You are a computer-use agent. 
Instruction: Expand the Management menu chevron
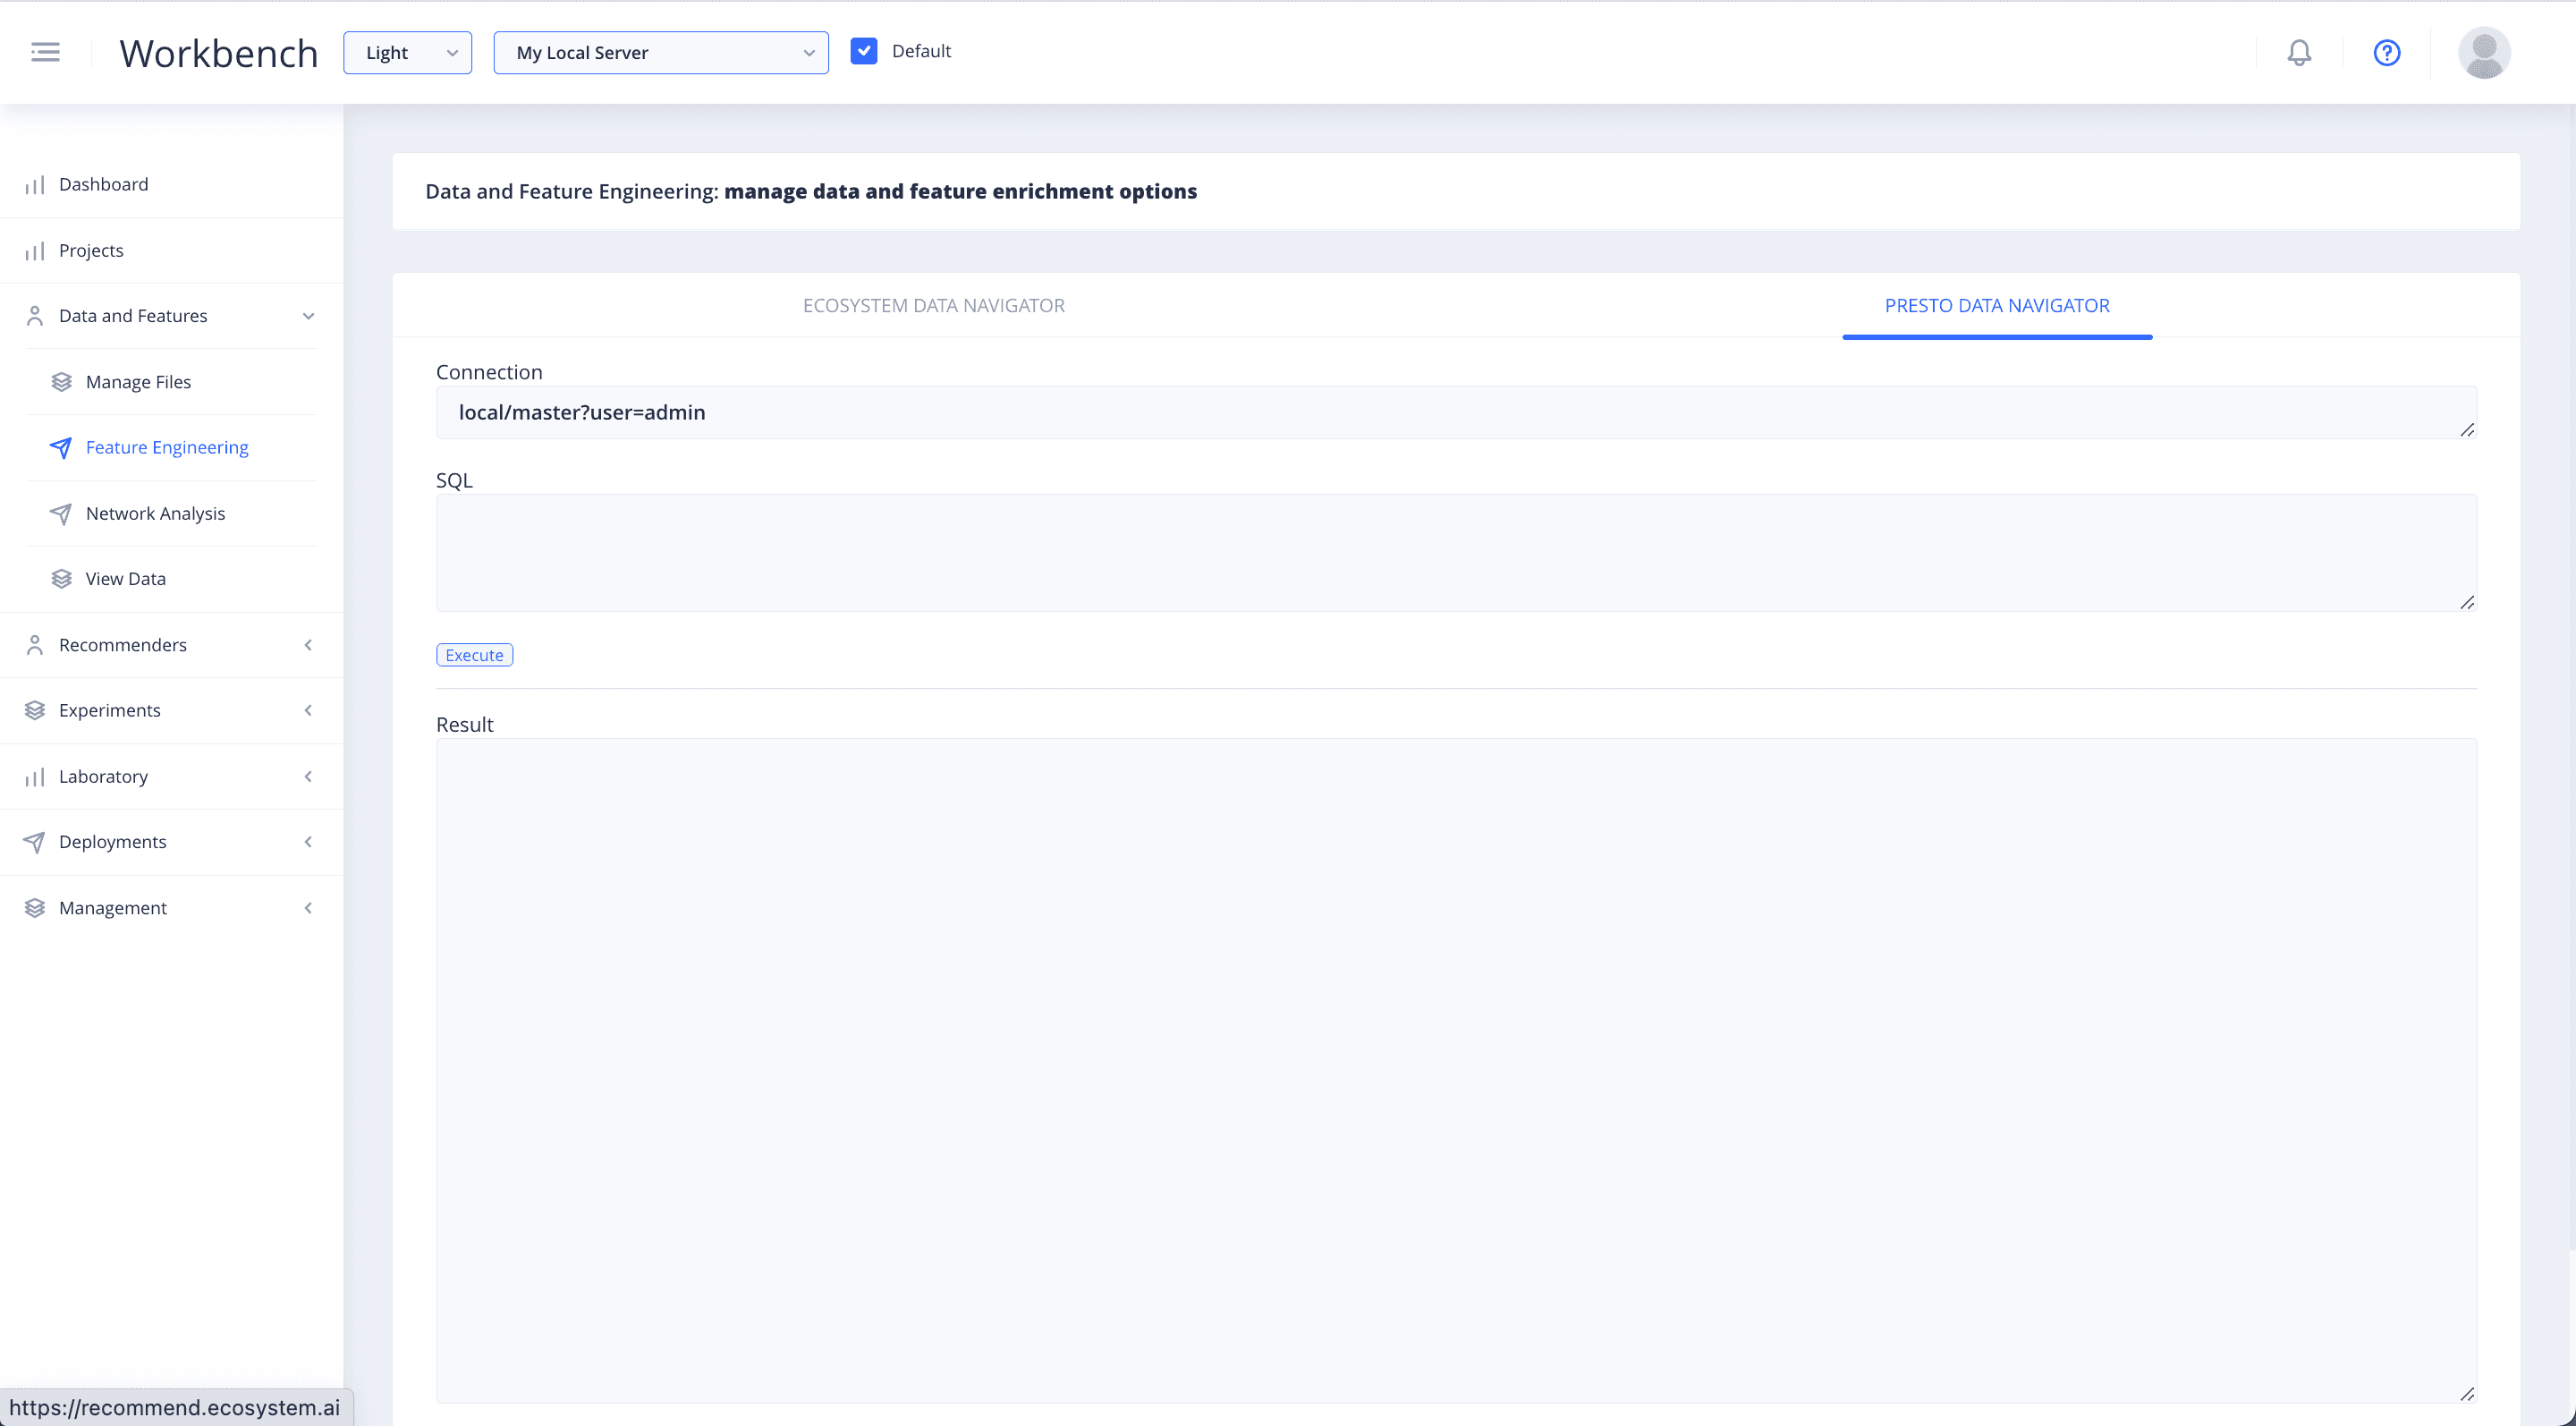tap(308, 908)
